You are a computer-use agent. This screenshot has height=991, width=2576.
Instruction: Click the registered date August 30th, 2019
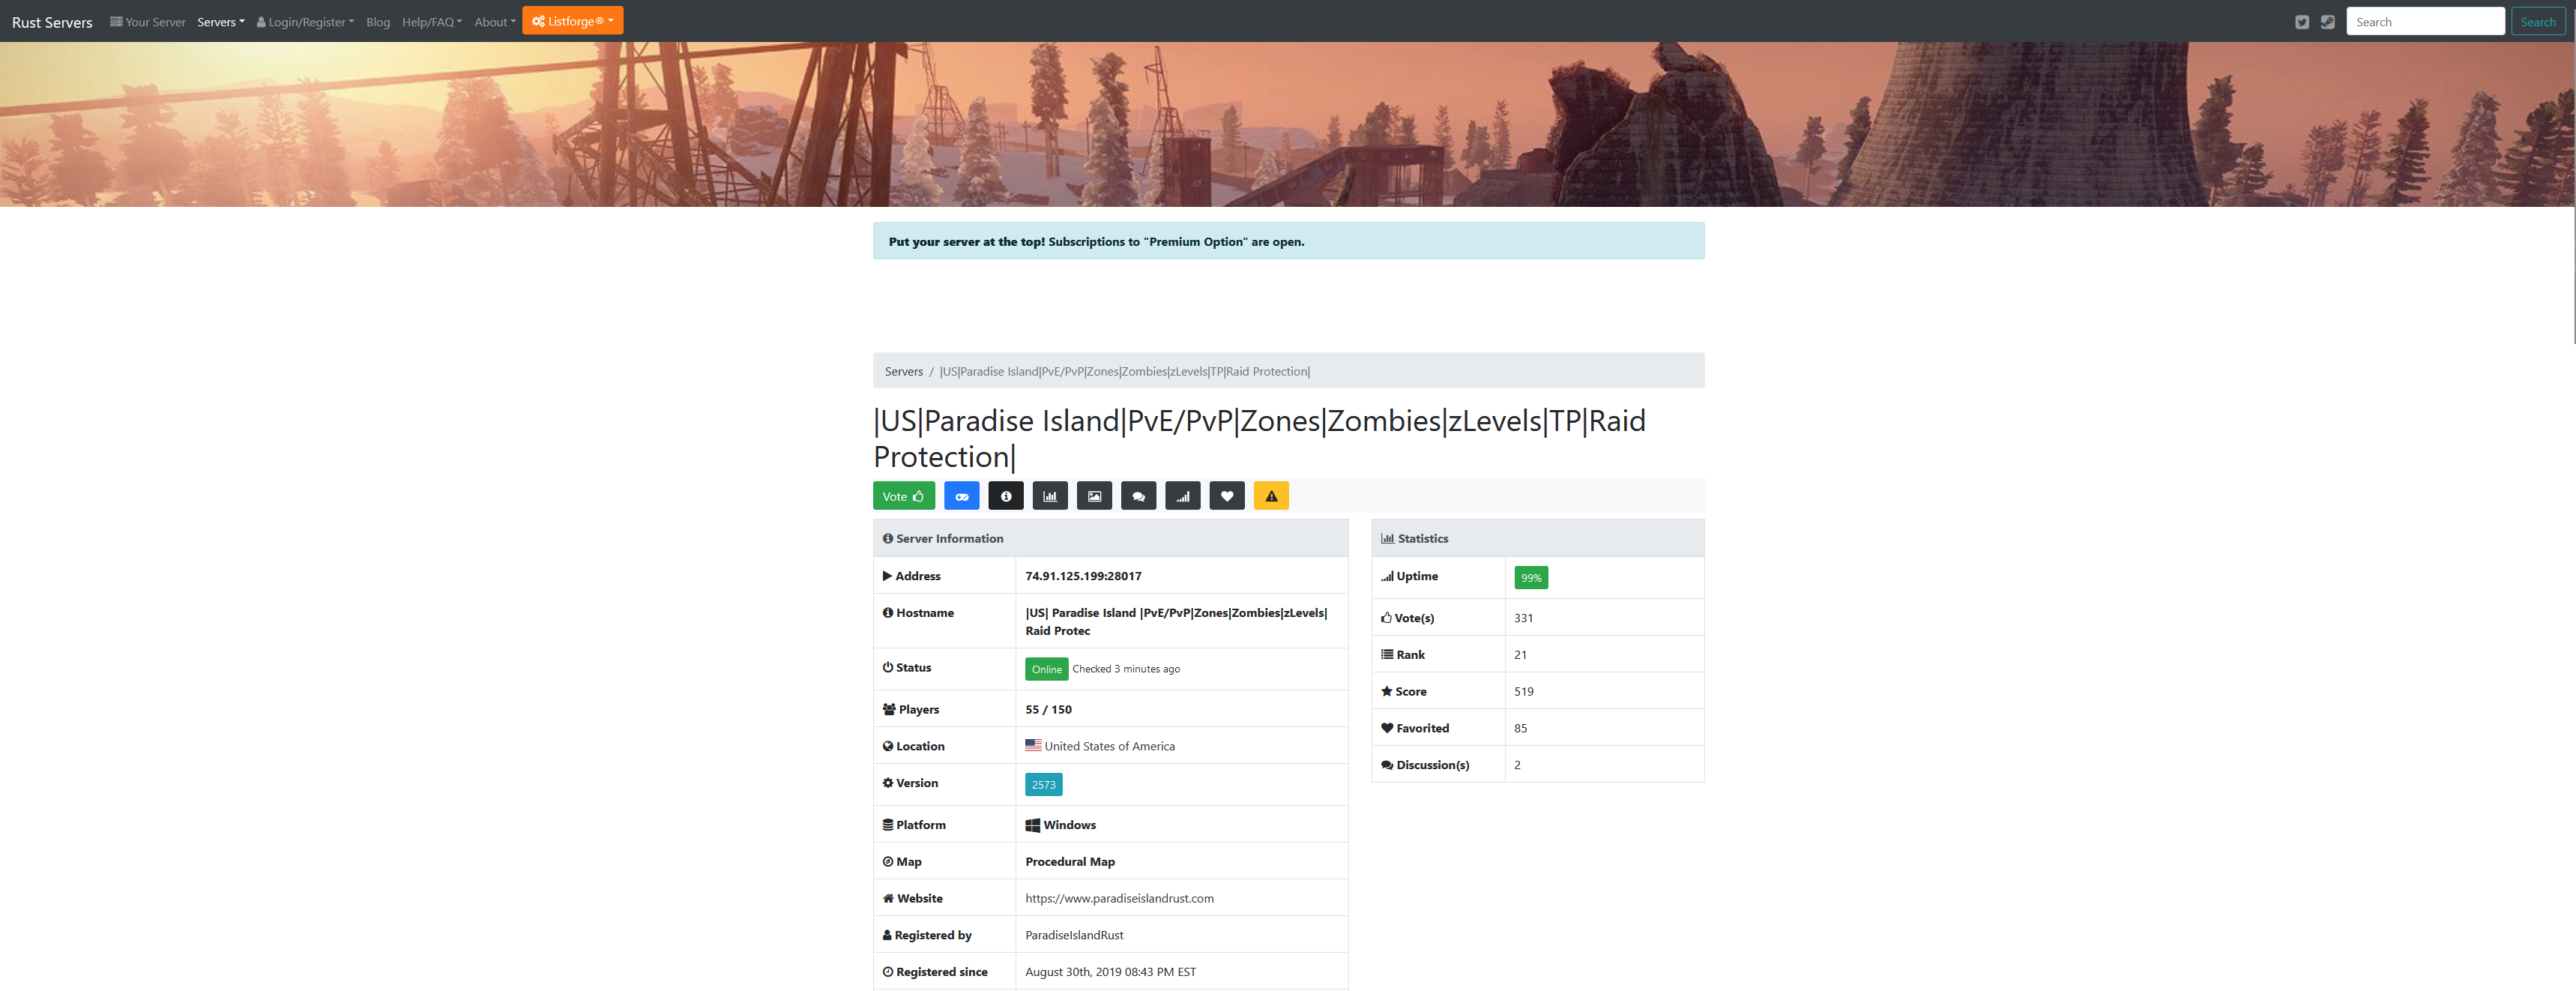coord(1110,972)
